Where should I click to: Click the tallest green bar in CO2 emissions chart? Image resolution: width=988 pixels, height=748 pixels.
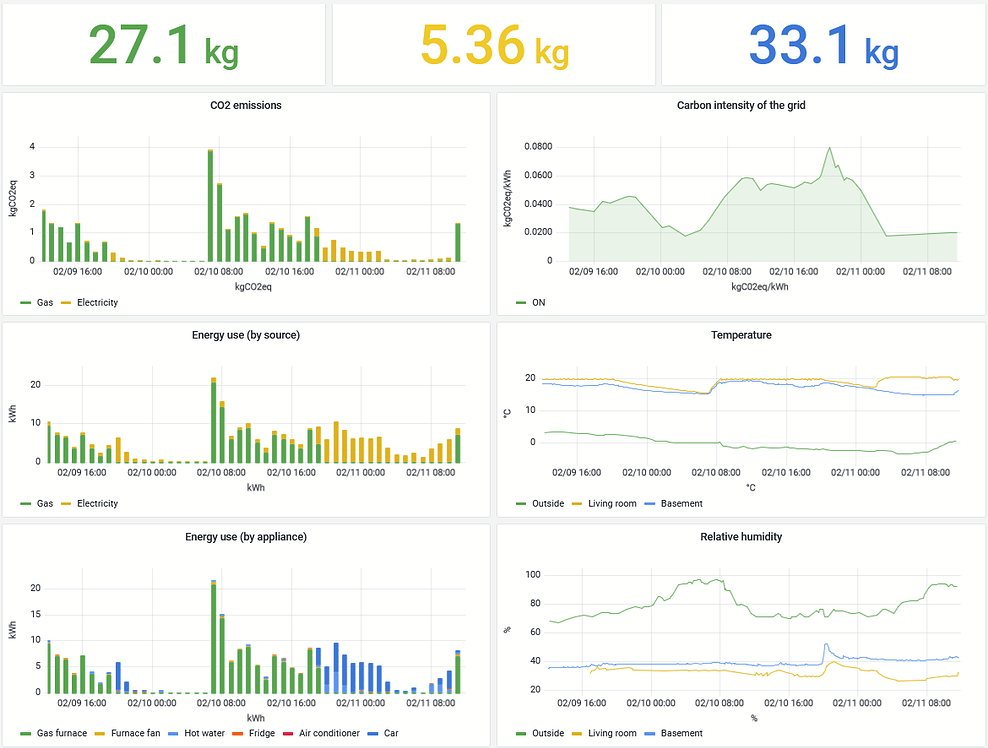[210, 200]
